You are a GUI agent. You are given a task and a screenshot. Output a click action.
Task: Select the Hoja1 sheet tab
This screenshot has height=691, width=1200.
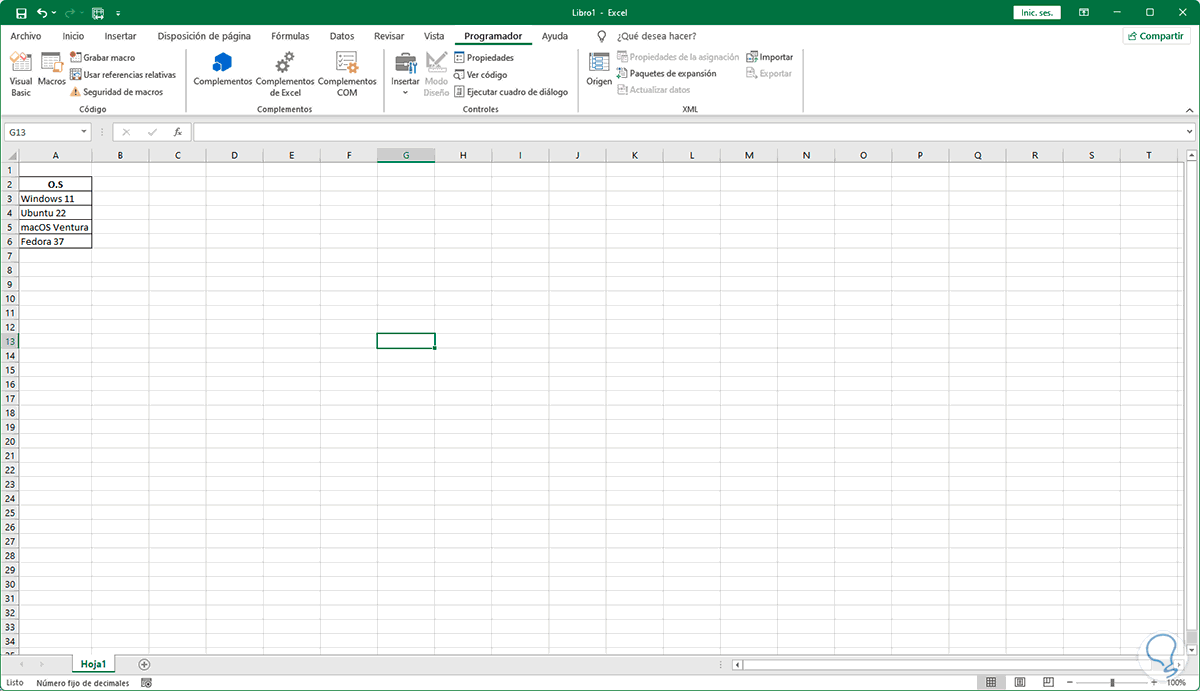pos(95,664)
